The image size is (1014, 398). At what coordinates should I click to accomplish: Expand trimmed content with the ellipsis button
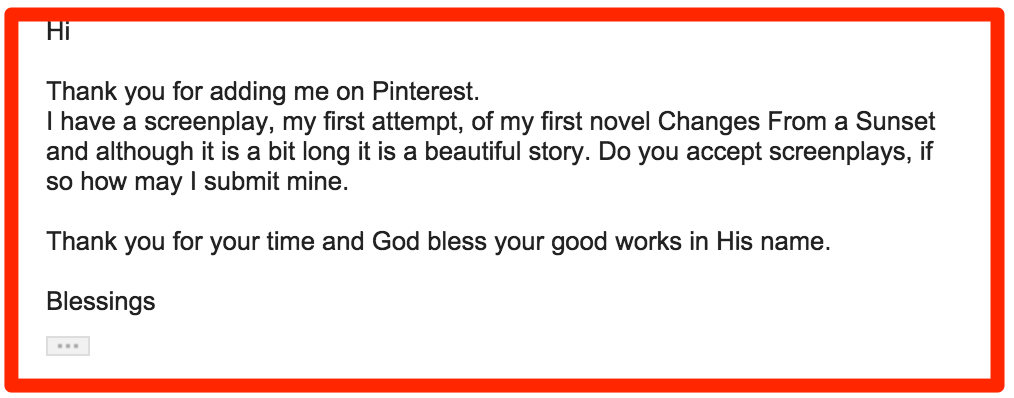(x=68, y=346)
